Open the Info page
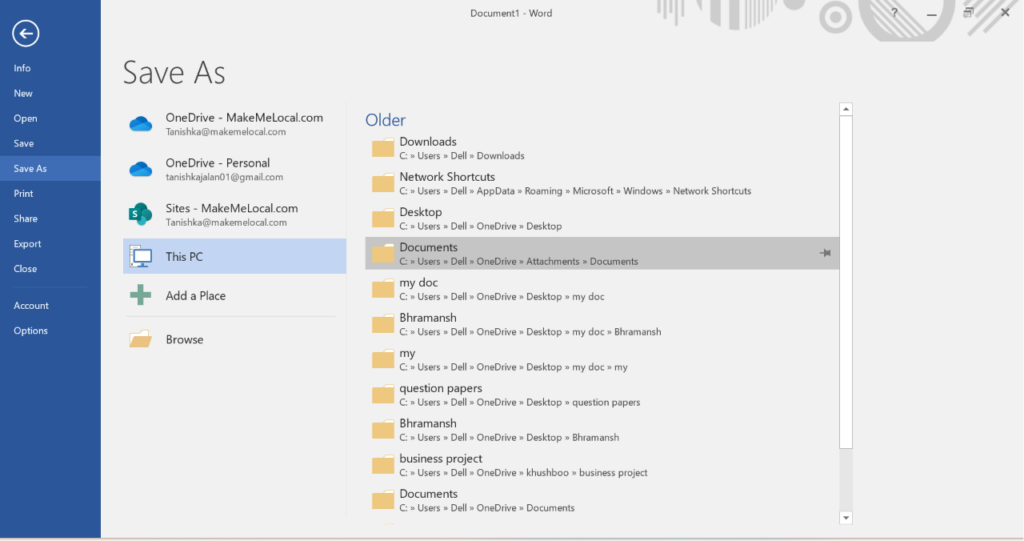 pos(50,68)
